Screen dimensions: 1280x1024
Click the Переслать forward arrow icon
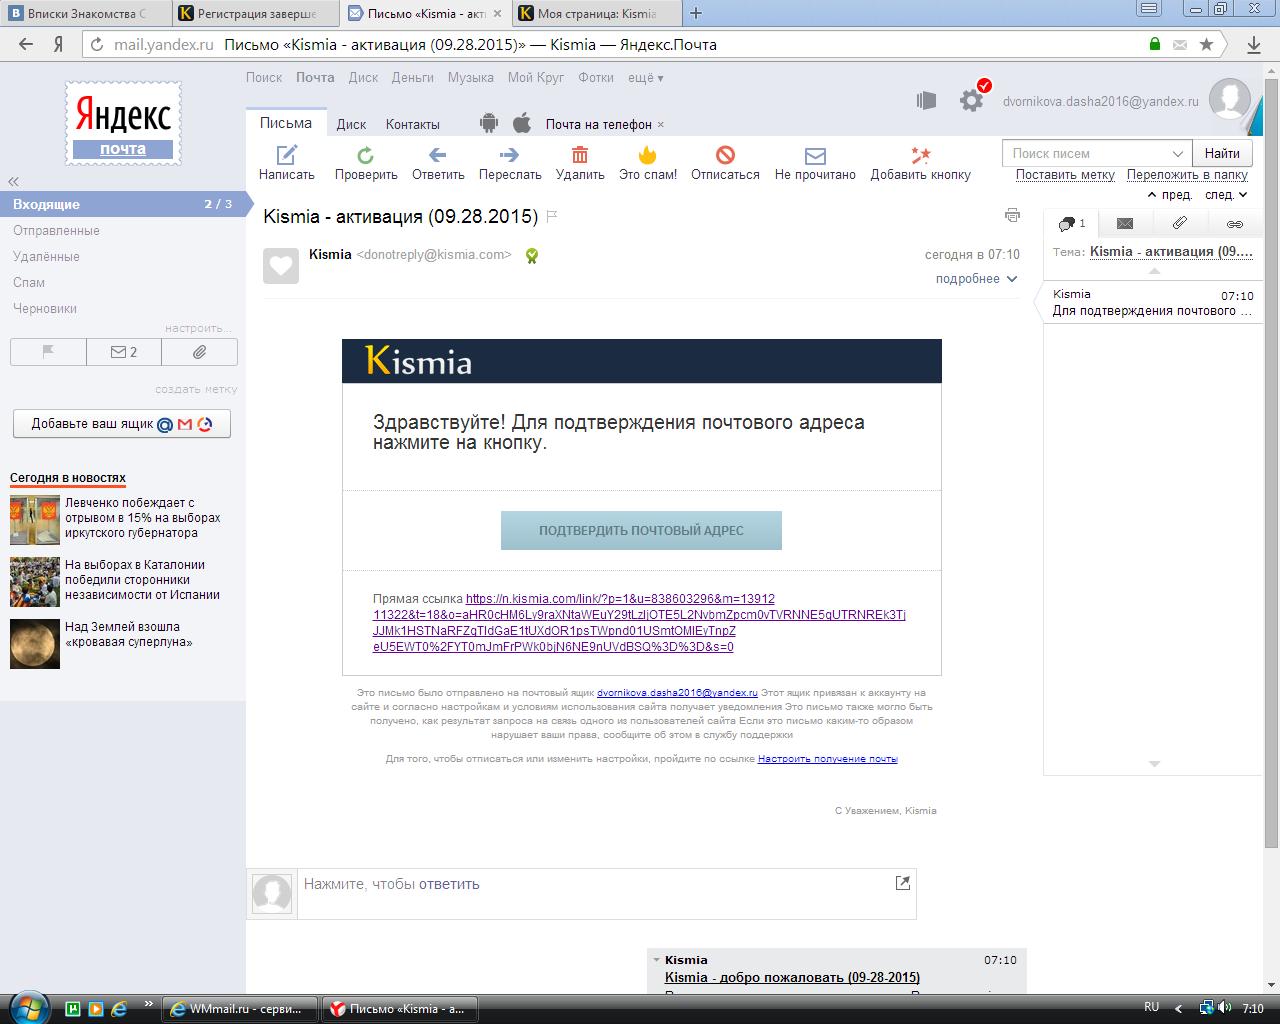click(x=509, y=154)
